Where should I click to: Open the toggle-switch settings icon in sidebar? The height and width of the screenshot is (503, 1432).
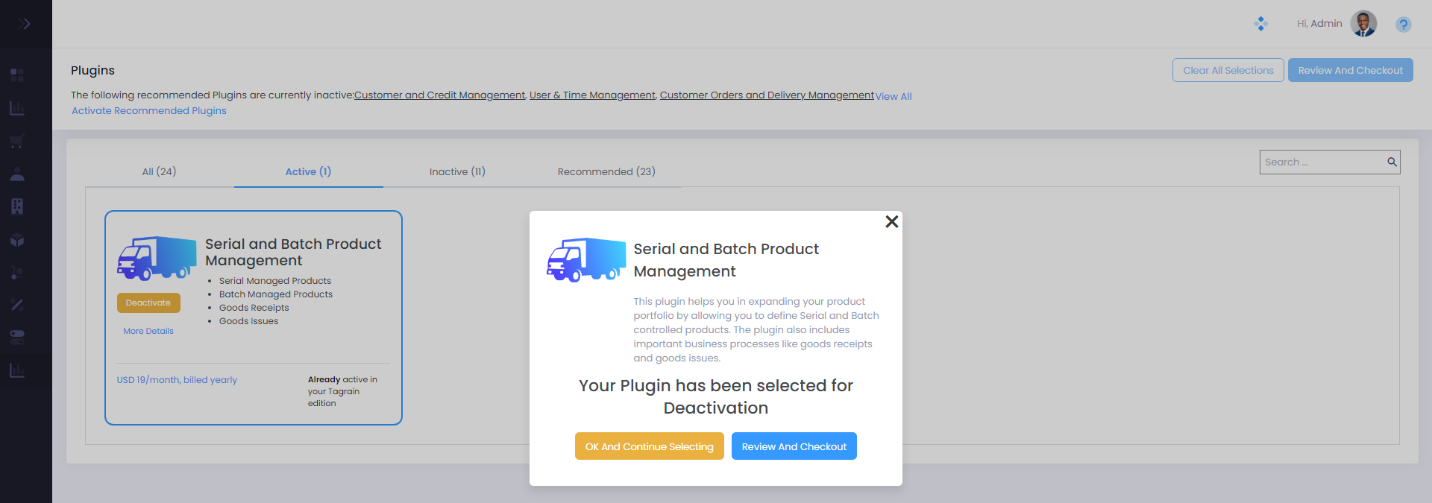click(17, 336)
